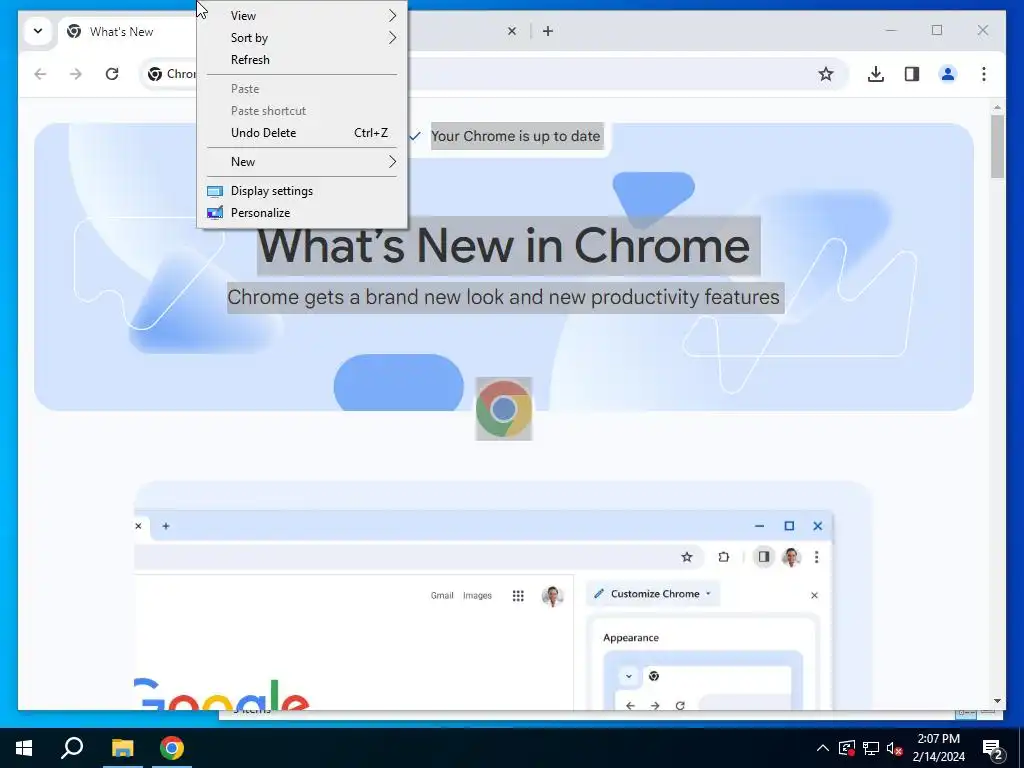Viewport: 1024px width, 768px height.
Task: Open the Chrome profile avatar
Action: click(x=948, y=74)
